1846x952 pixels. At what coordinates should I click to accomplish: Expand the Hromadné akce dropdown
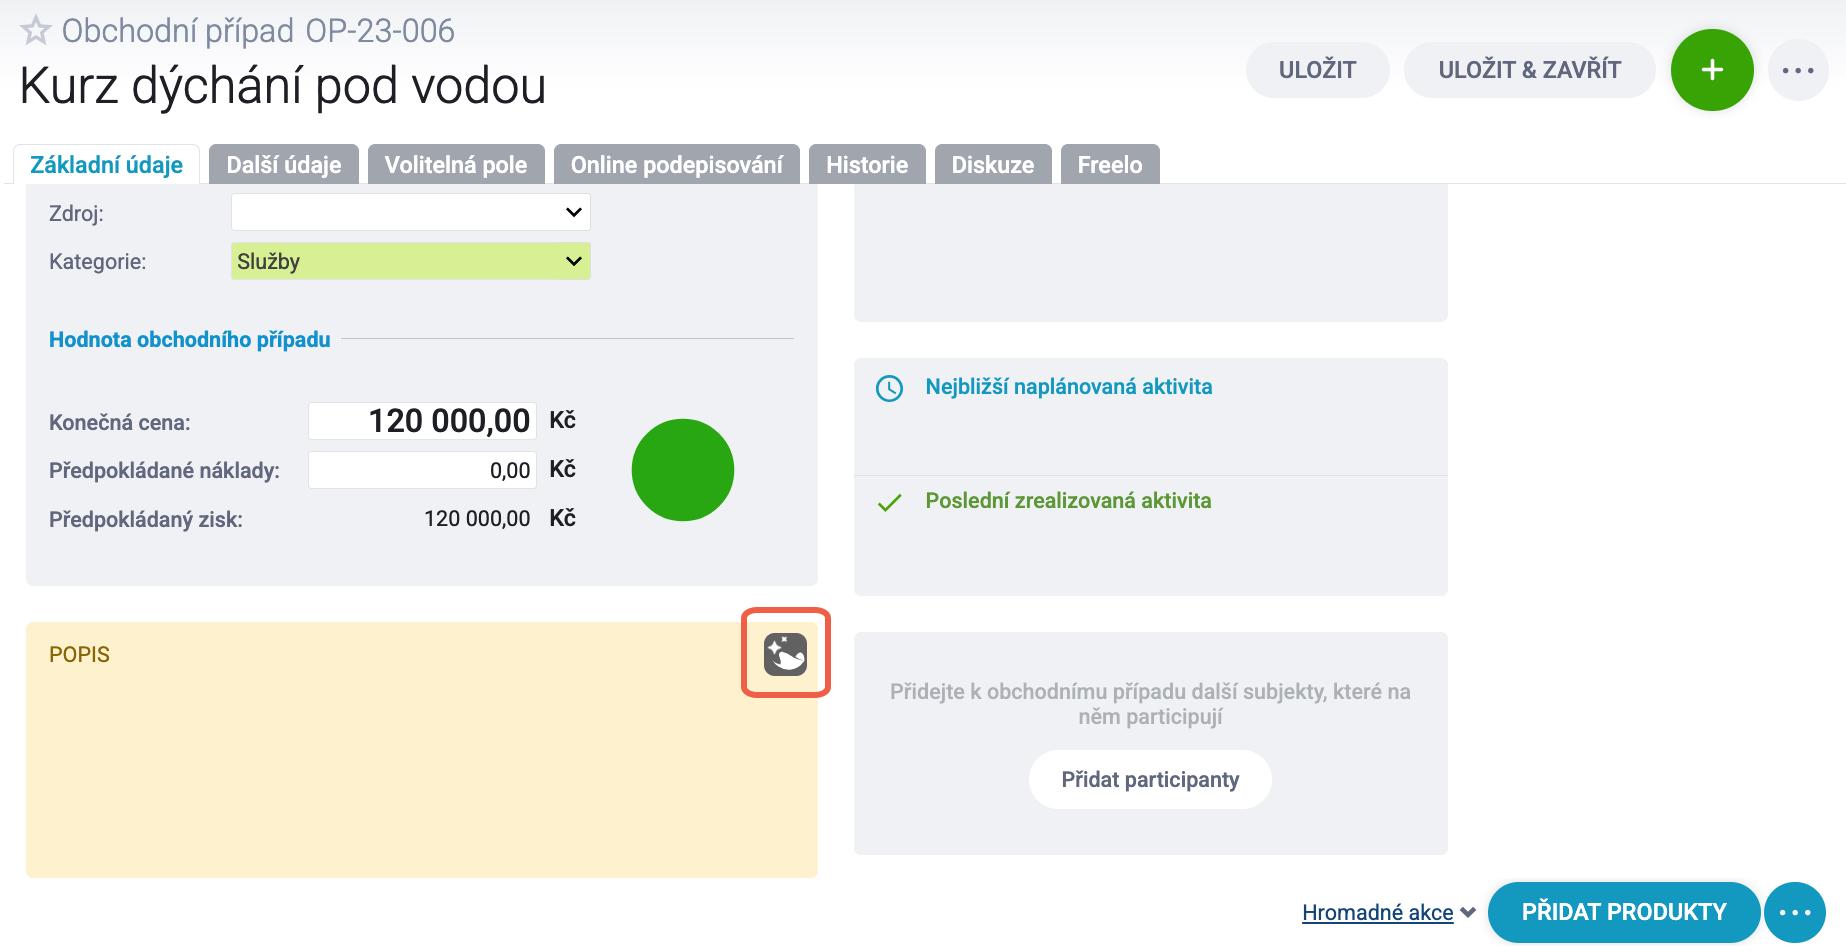click(1388, 912)
